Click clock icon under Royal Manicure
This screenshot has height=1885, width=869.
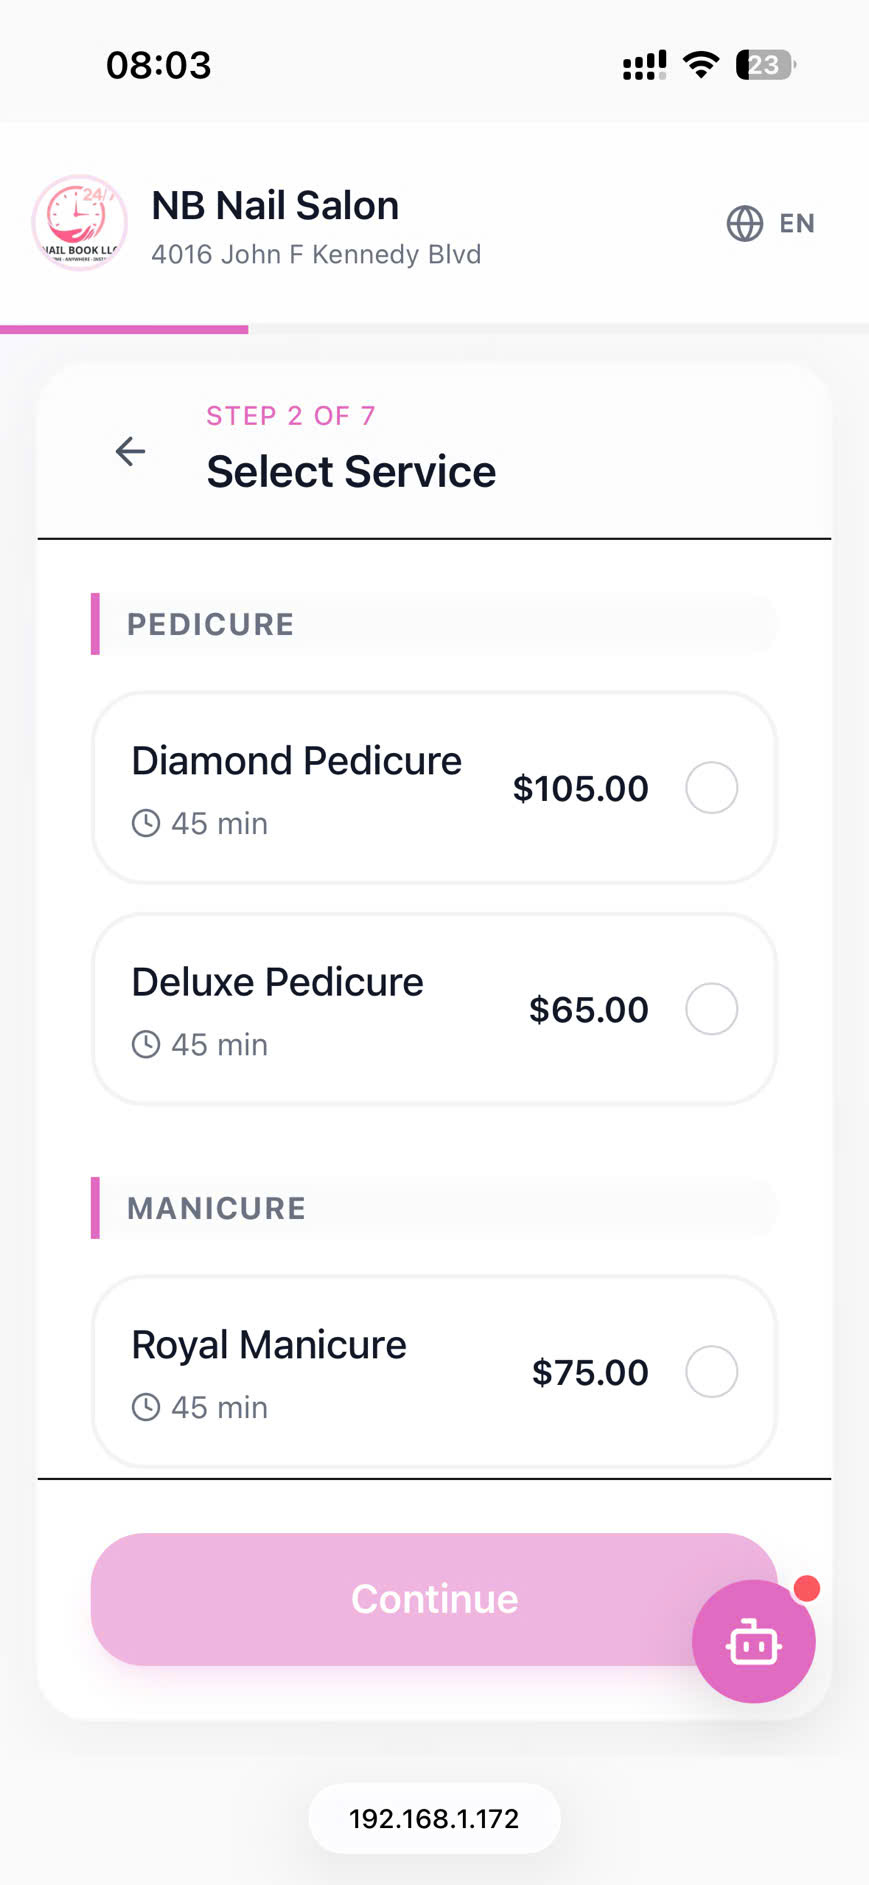point(146,1407)
